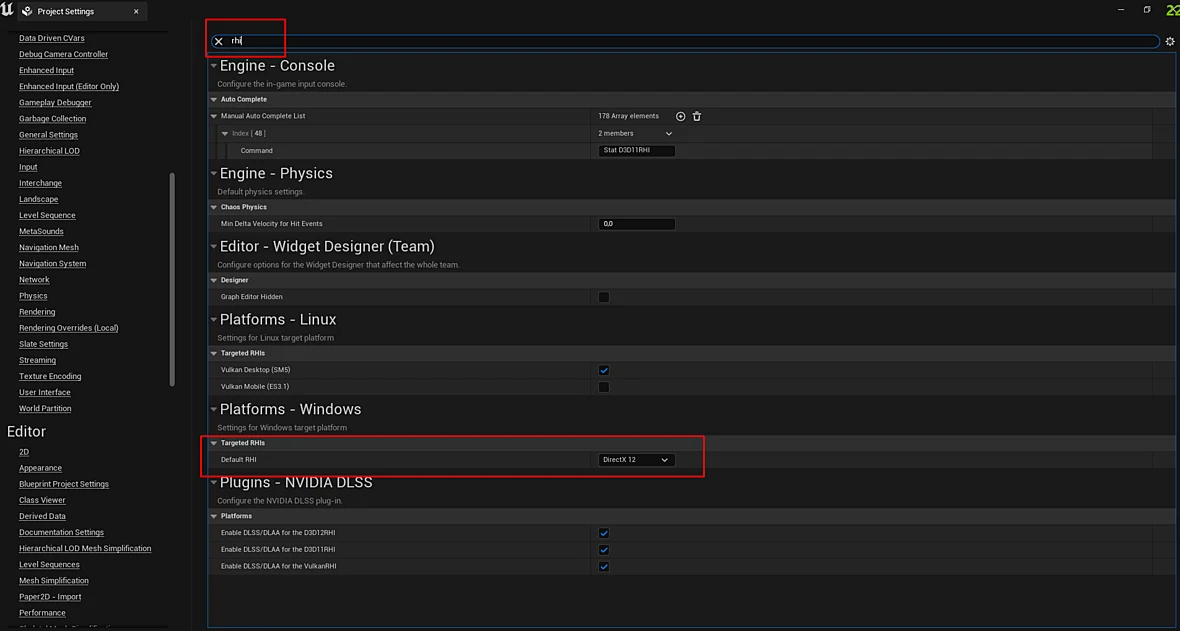This screenshot has height=631, width=1180.
Task: Open the Streaming settings page
Action: (x=38, y=360)
